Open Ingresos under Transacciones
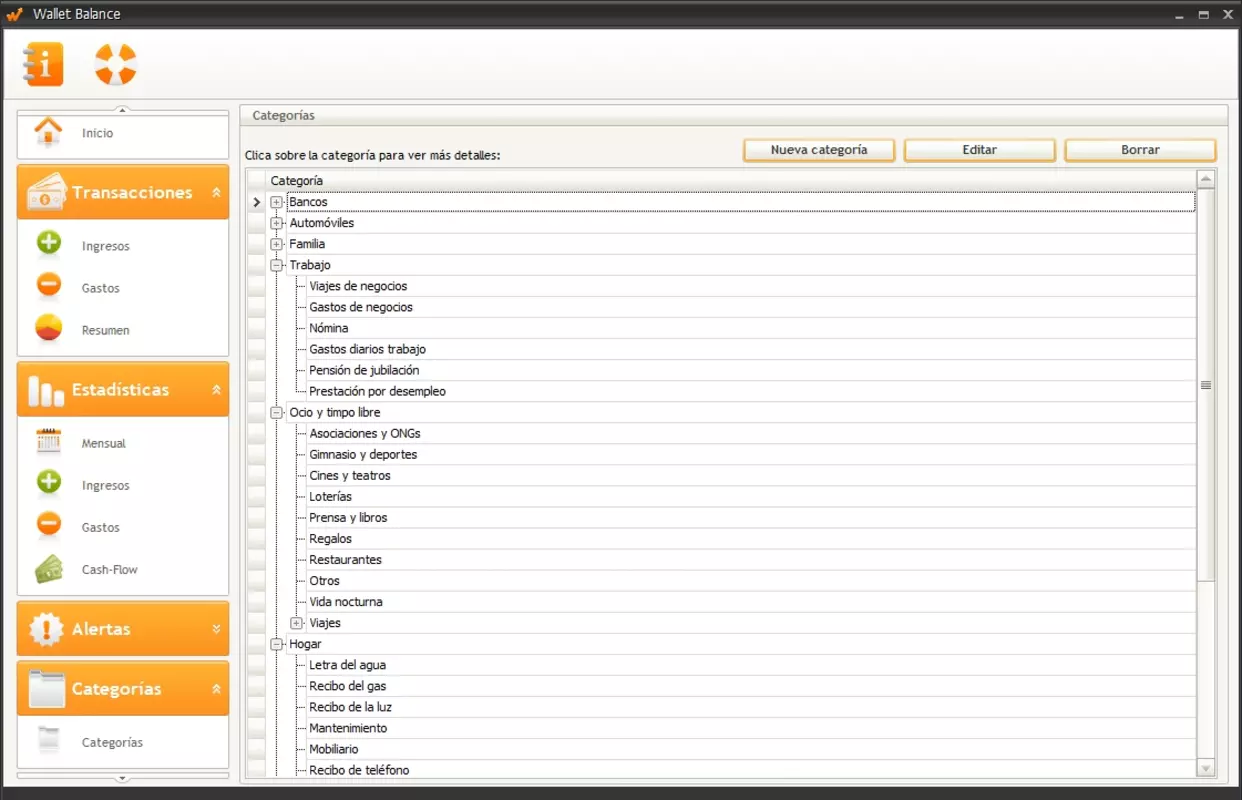This screenshot has height=800, width=1242. [x=106, y=246]
